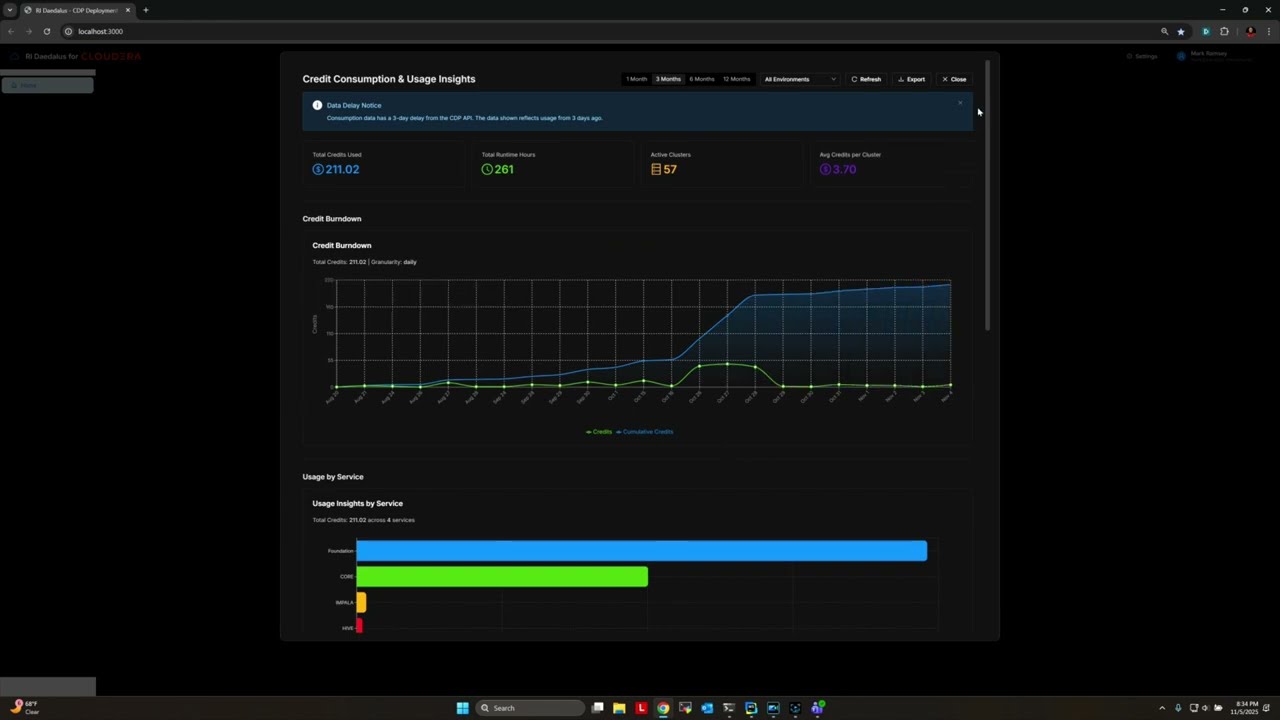
Task: Click the 211.02 total credits value
Action: pyautogui.click(x=342, y=169)
